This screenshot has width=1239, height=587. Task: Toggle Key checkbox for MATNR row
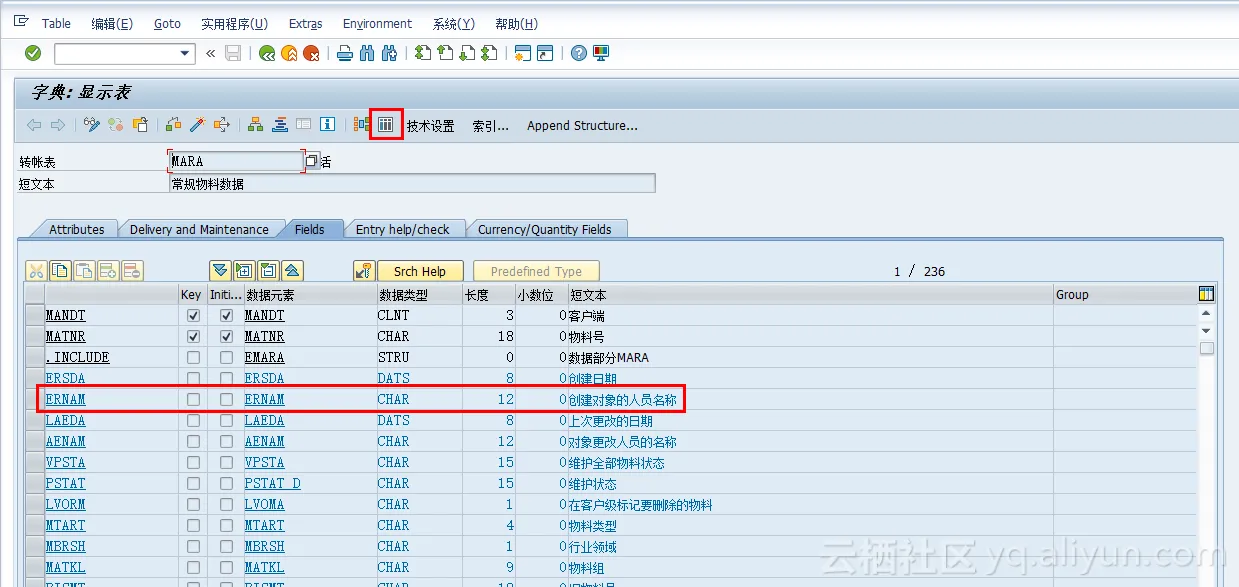[193, 336]
